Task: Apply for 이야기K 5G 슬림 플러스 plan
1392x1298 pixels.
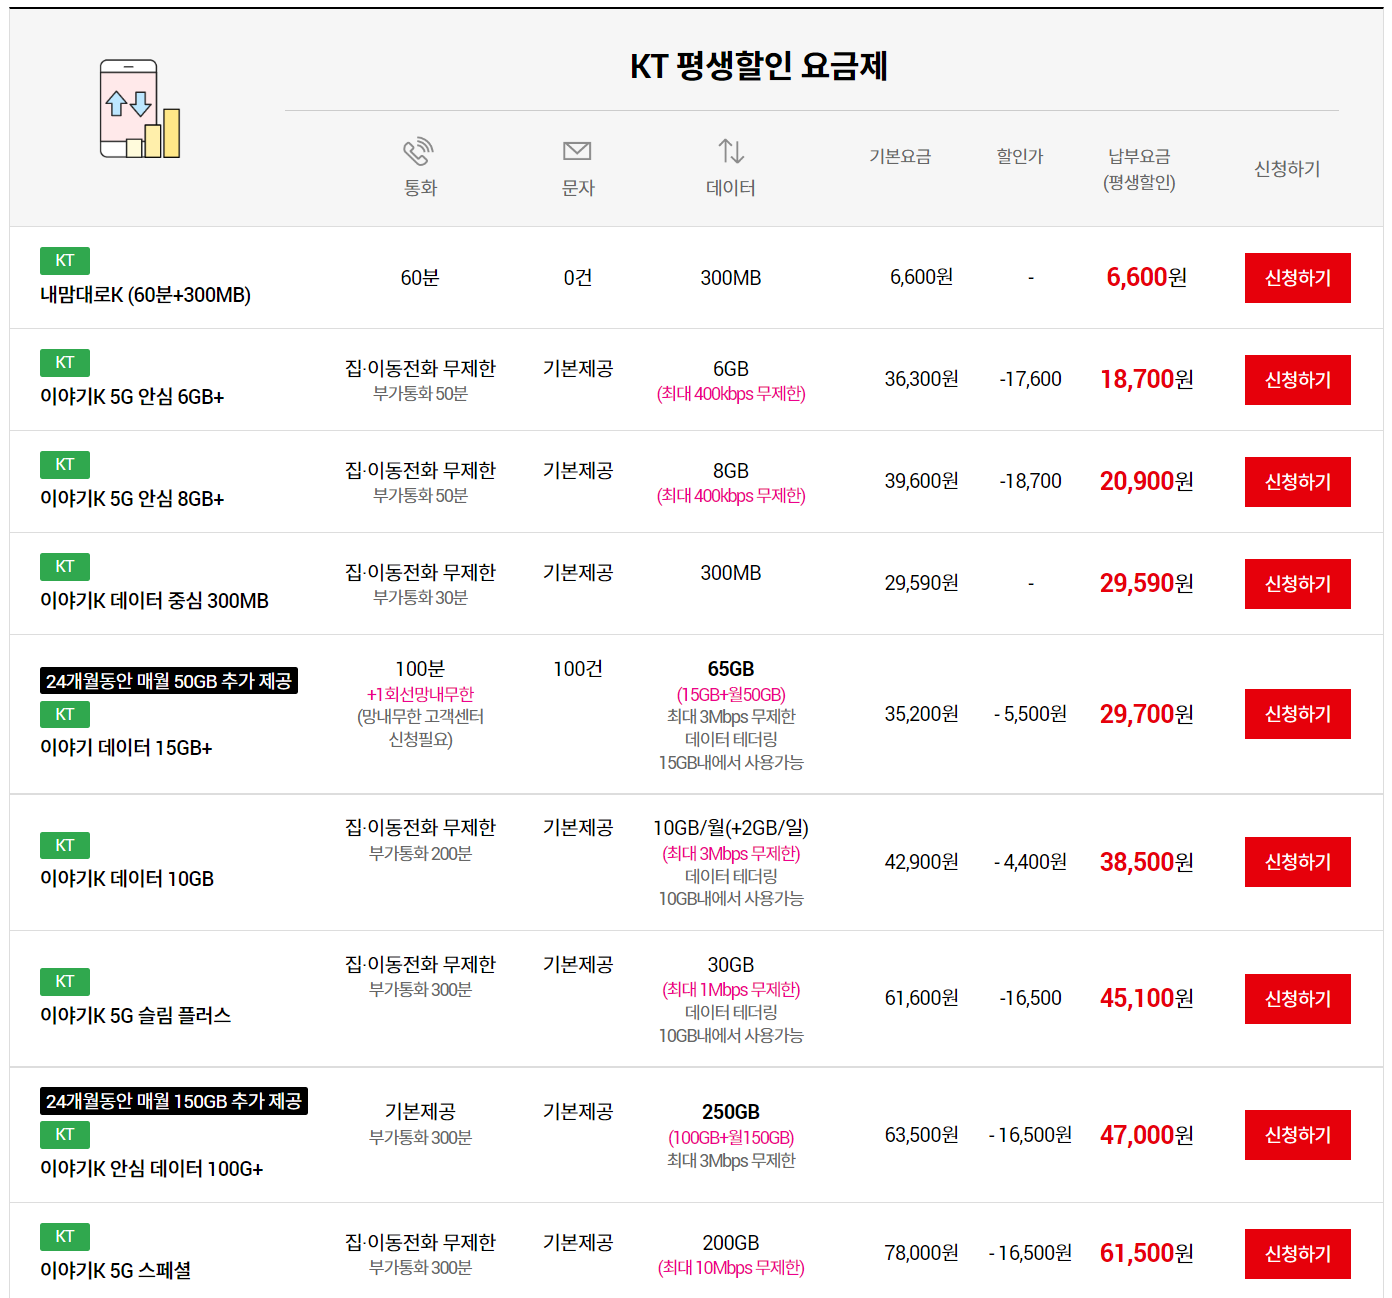Action: pos(1297,999)
